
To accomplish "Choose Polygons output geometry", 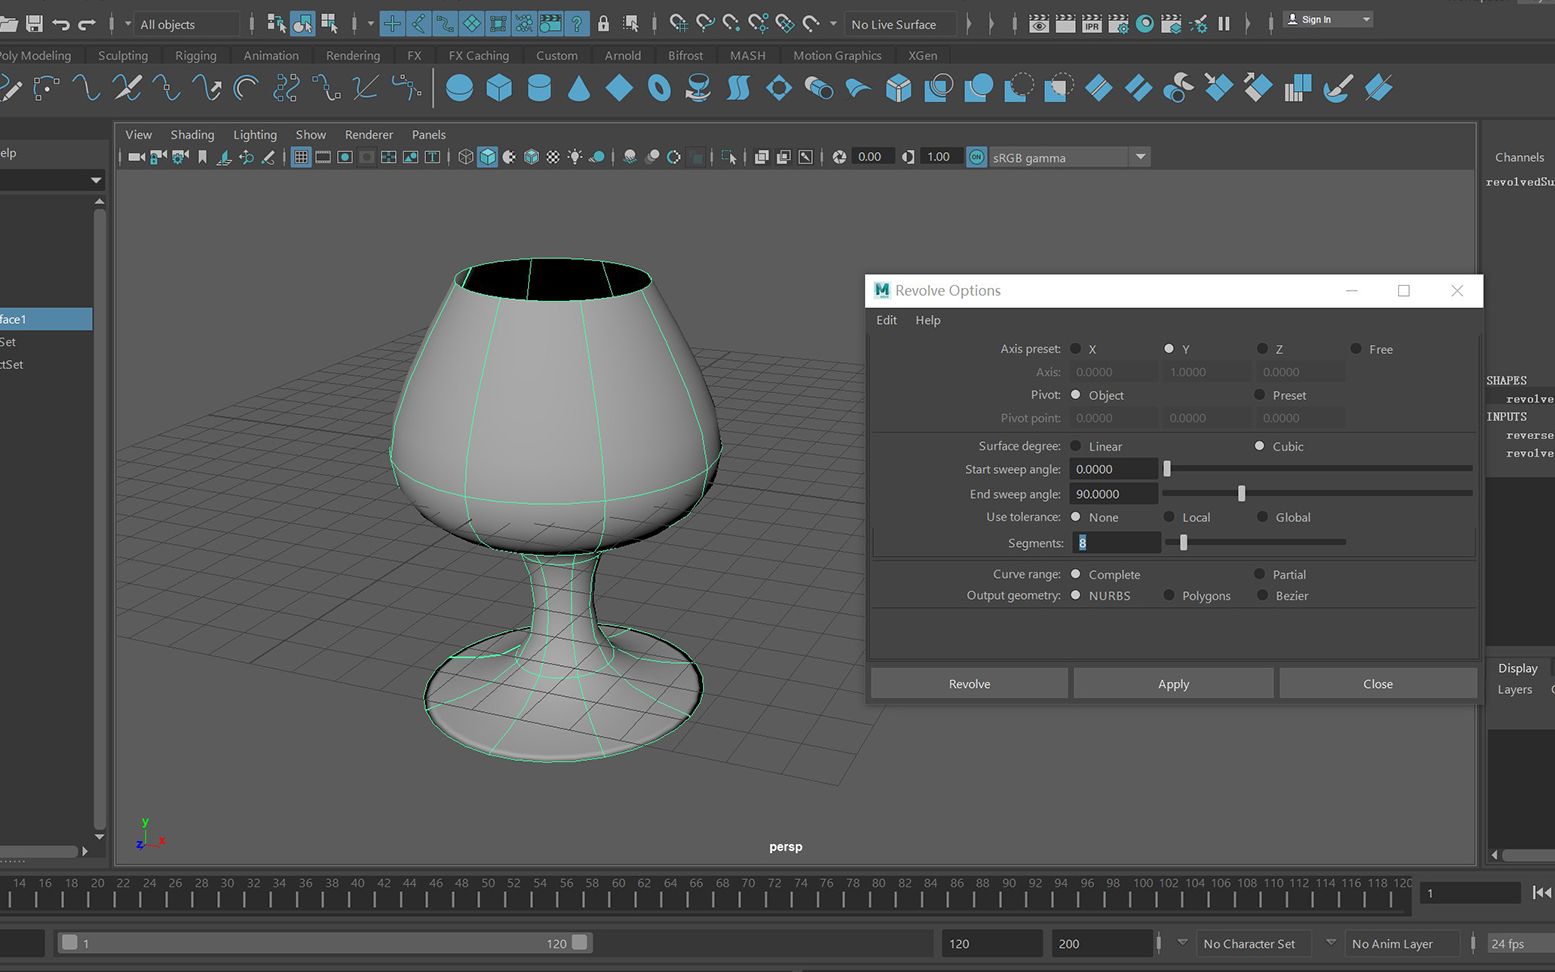I will [x=1169, y=595].
